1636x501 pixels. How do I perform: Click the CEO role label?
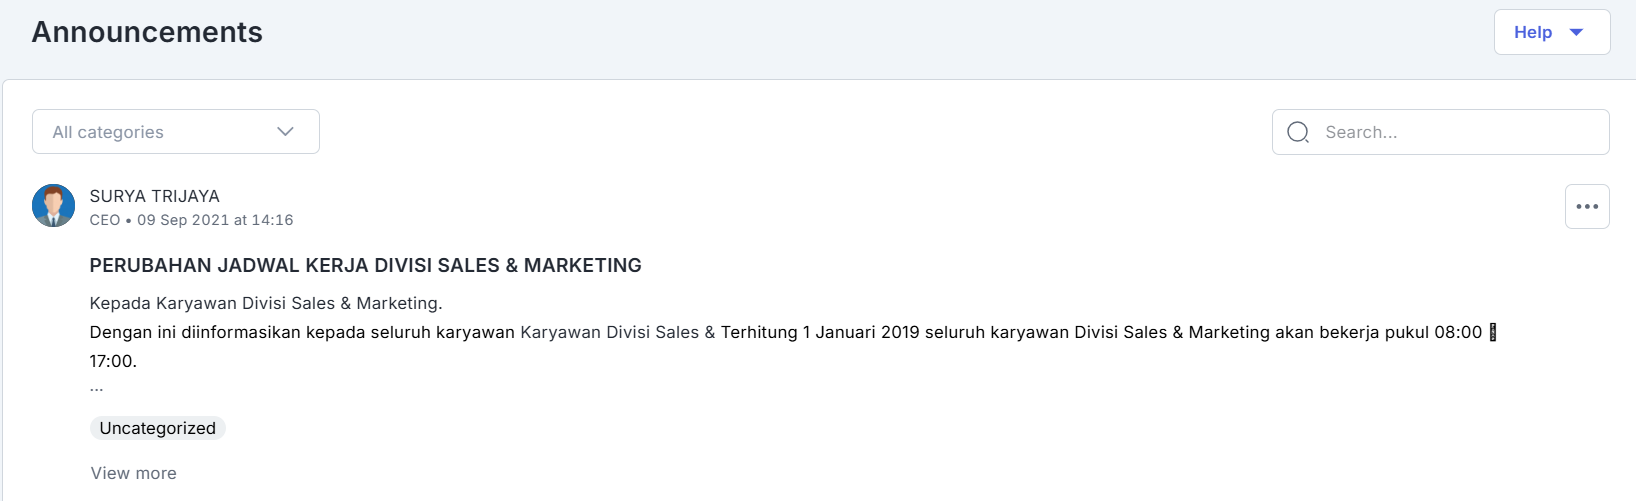(x=105, y=220)
